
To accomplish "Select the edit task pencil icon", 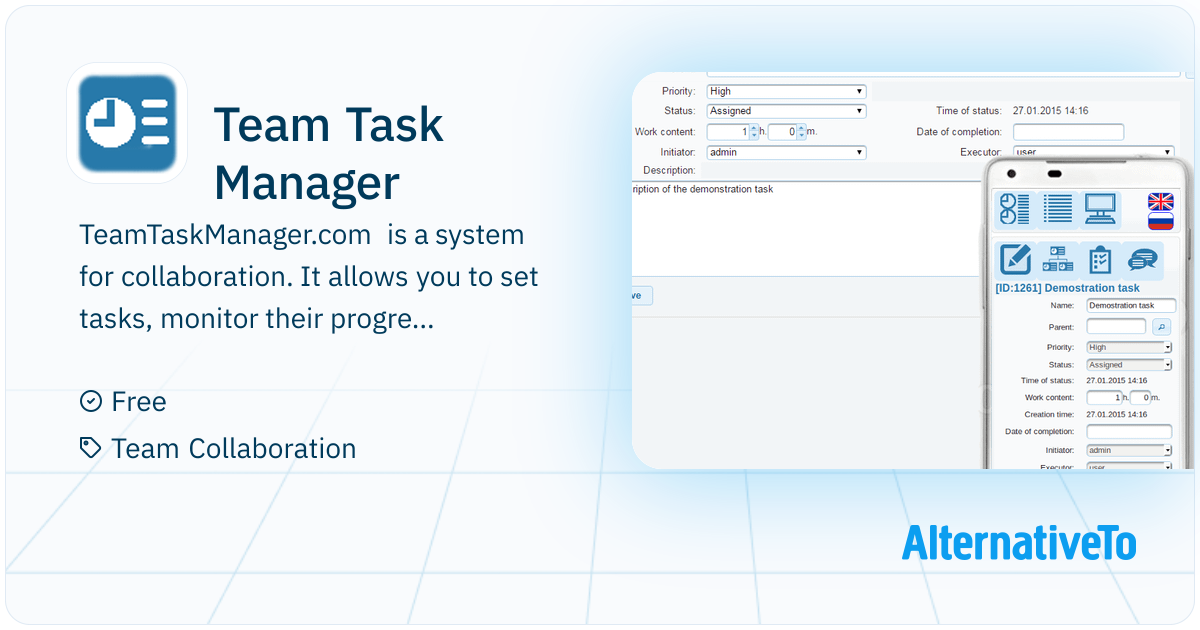I will (x=1016, y=260).
